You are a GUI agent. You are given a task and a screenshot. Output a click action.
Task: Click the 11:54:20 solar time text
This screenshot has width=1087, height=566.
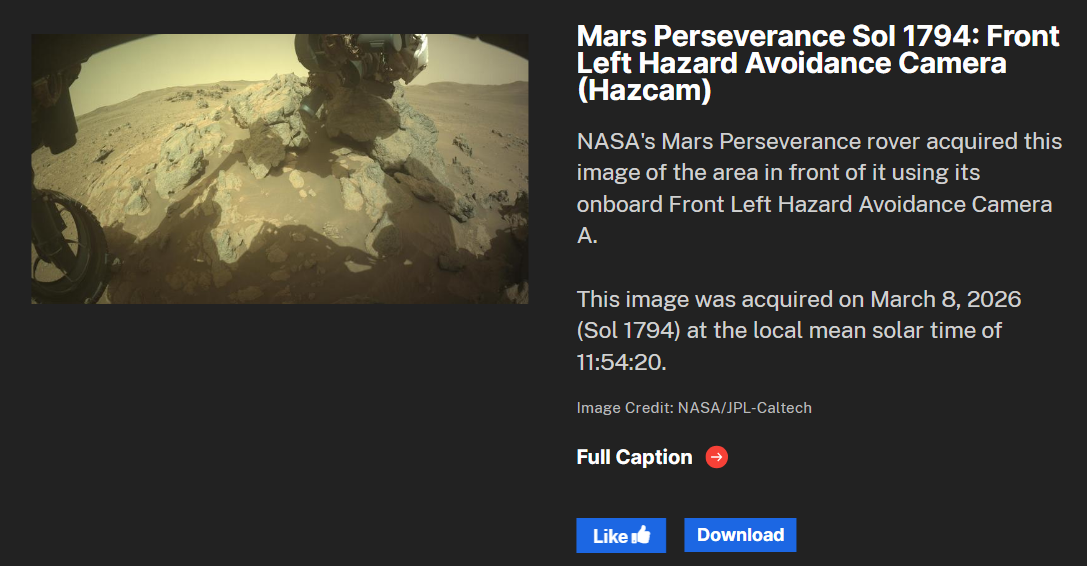click(621, 362)
